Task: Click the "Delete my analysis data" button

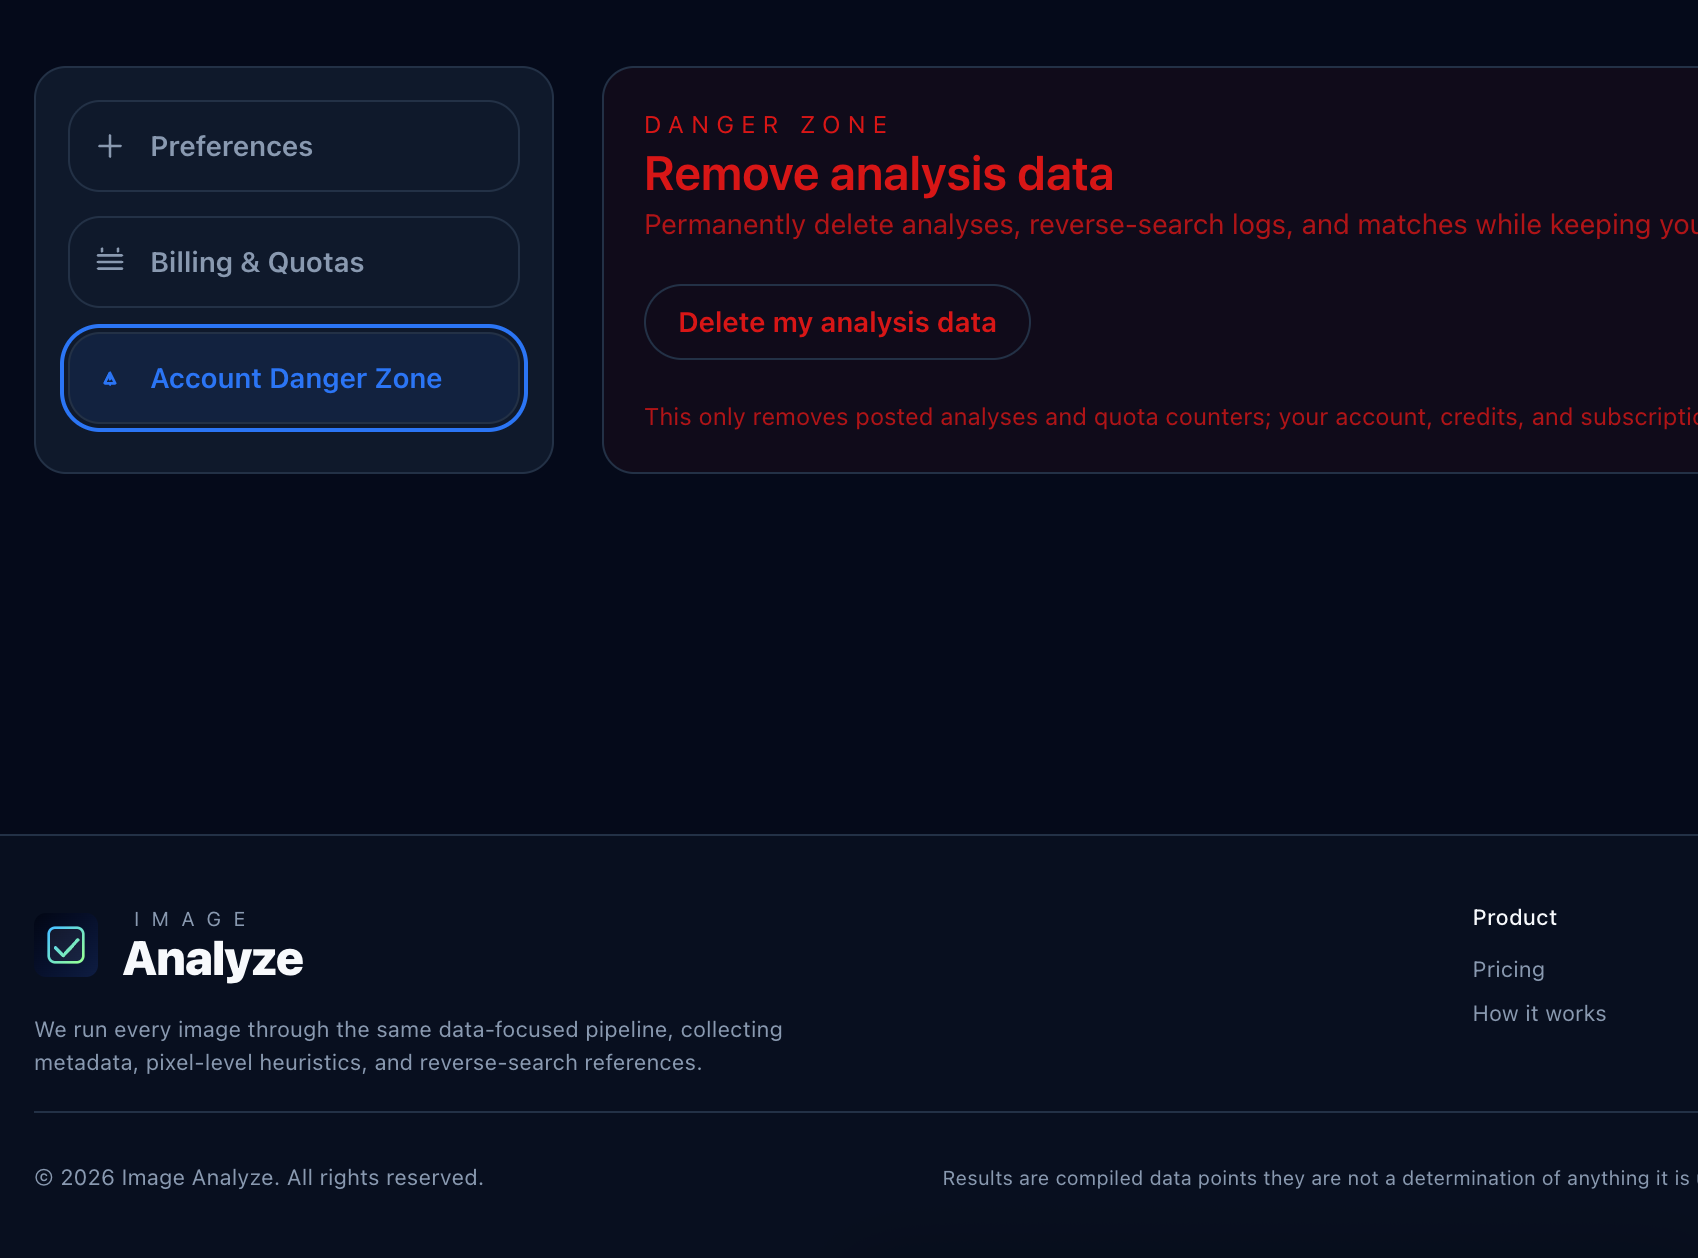Action: point(837,322)
